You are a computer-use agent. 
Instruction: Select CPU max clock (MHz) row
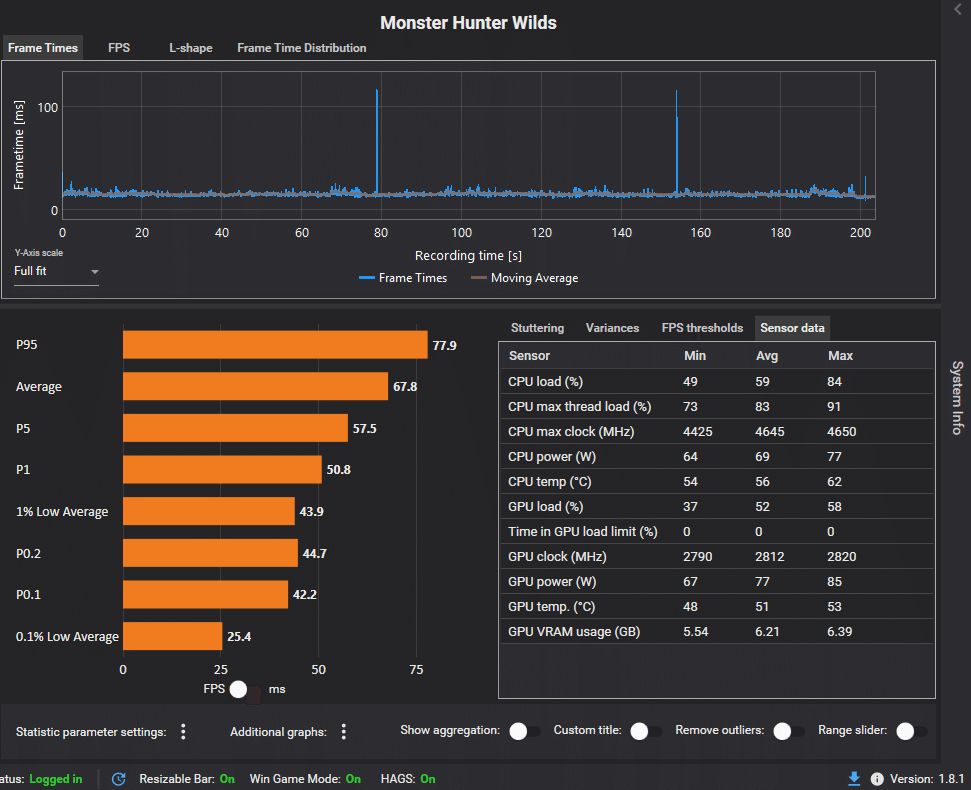716,432
